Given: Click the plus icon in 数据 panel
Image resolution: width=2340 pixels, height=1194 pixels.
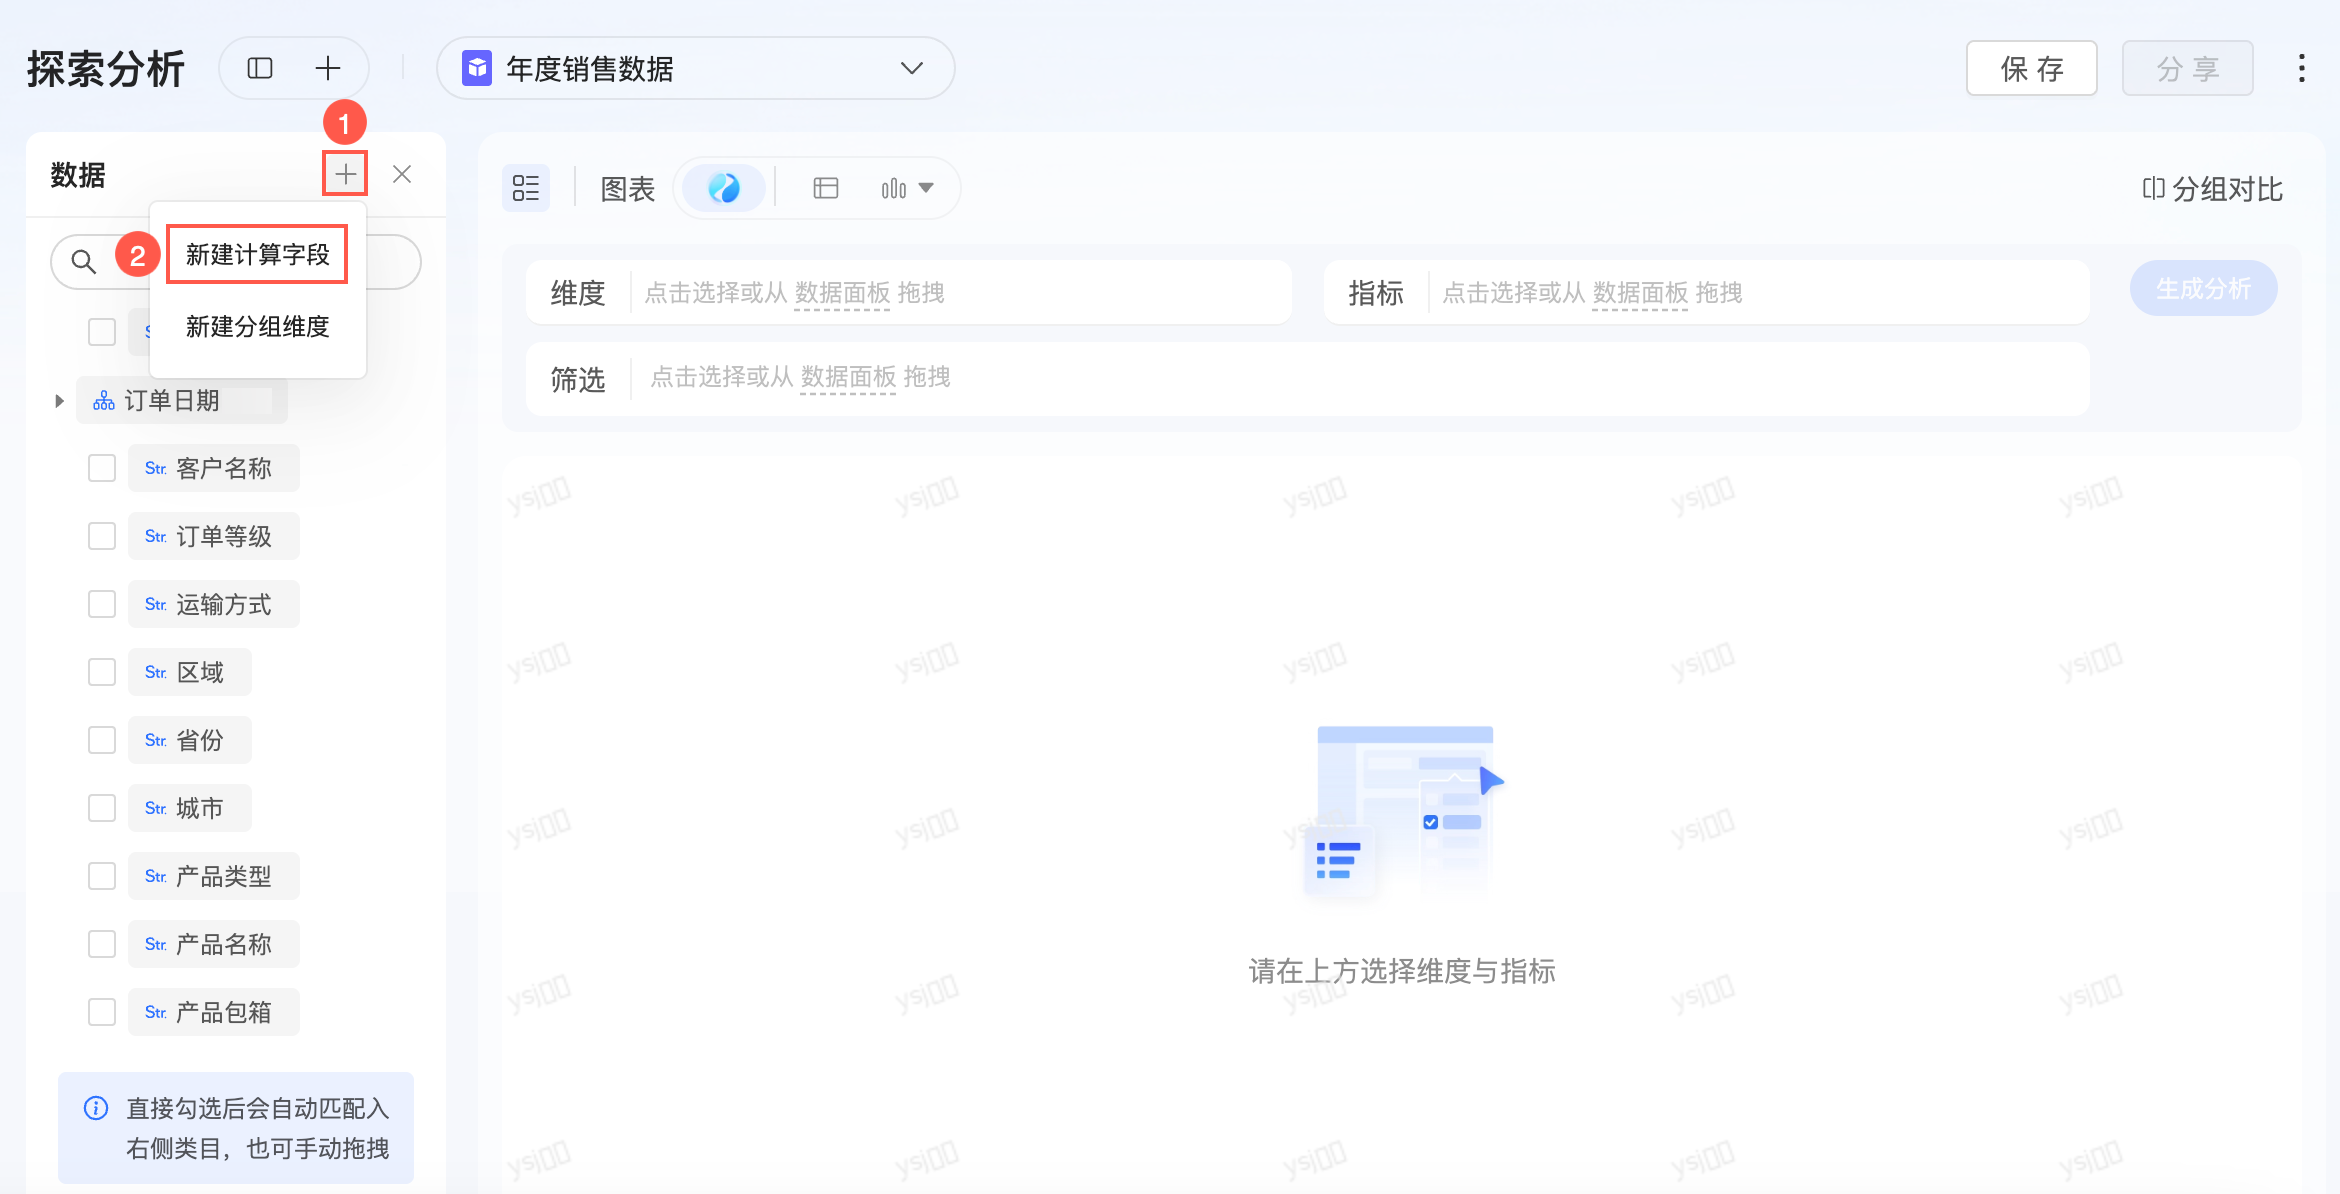Looking at the screenshot, I should pyautogui.click(x=345, y=174).
